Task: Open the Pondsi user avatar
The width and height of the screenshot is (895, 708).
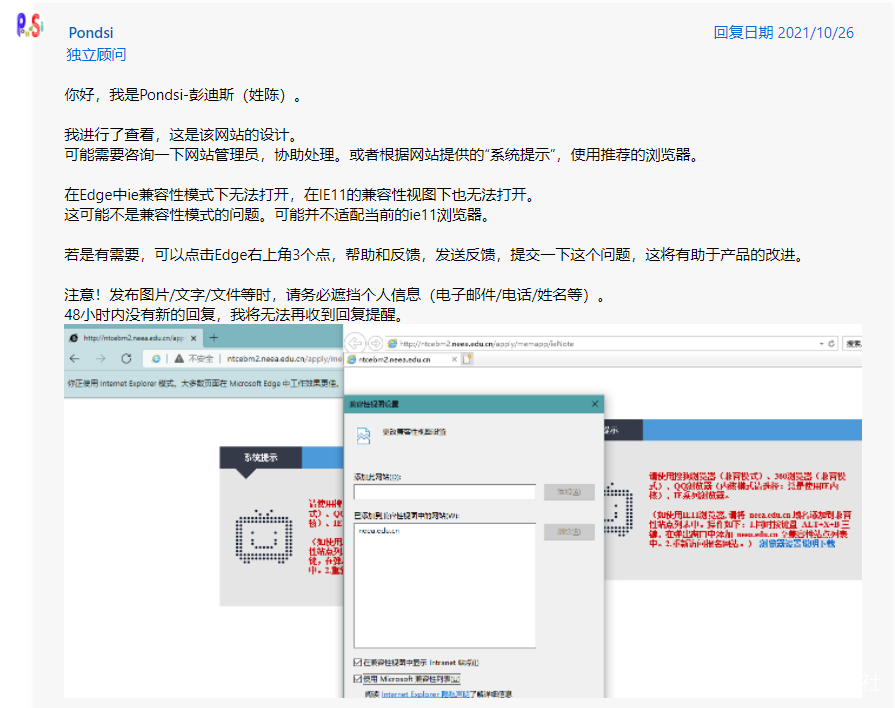Action: [x=30, y=26]
